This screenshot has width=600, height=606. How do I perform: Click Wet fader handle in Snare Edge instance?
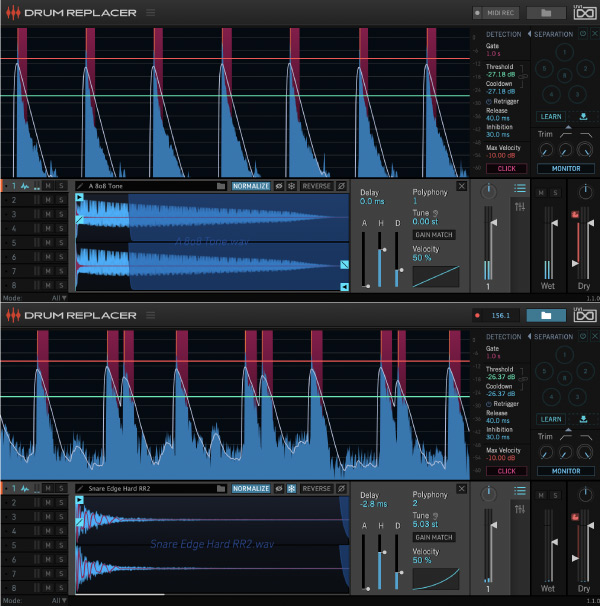tap(554, 542)
